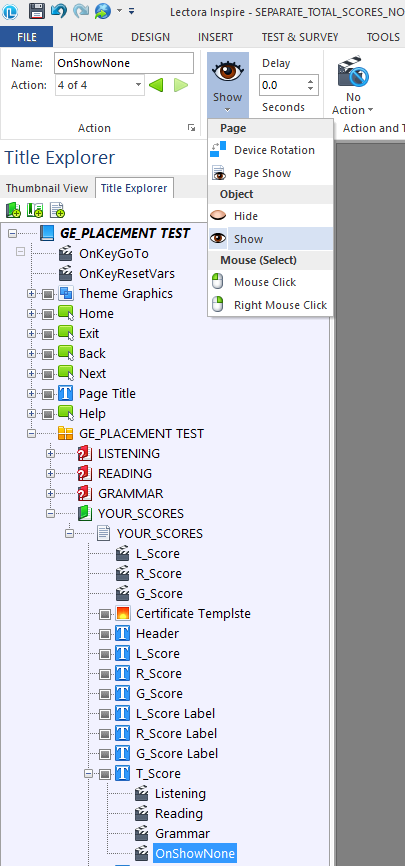Expand the LISTENING test node
This screenshot has width=405, height=866.
click(x=51, y=453)
